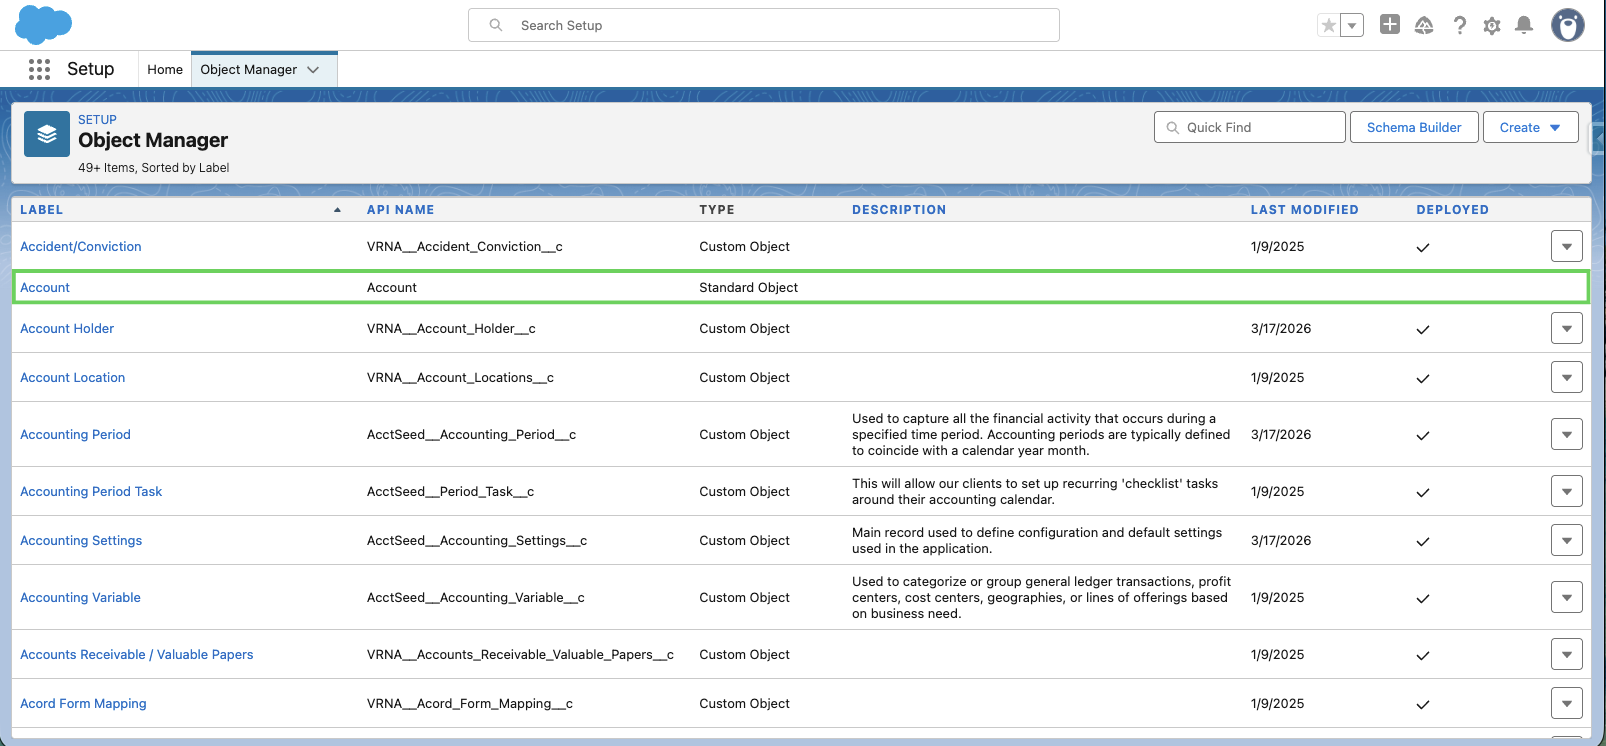
Task: Click the Setup app name
Action: click(90, 69)
